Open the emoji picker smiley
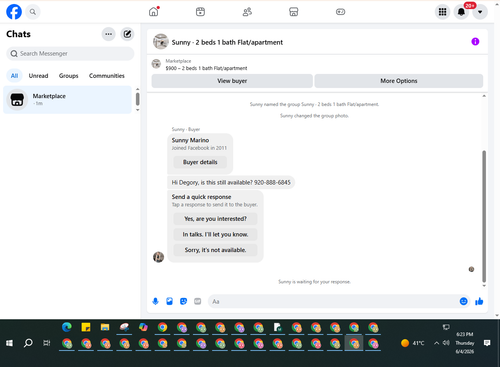This screenshot has width=500, height=367. coord(463,302)
